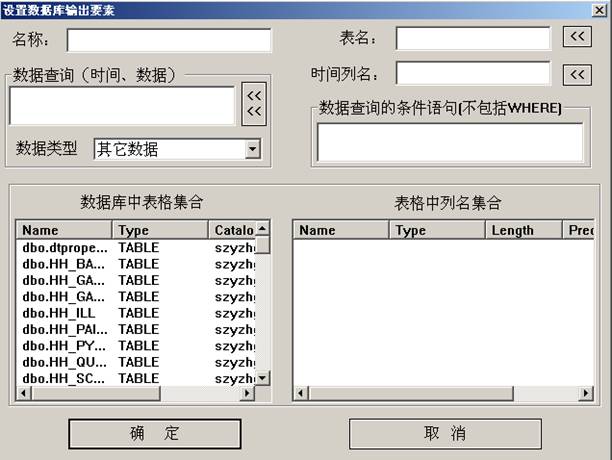Screen dimensions: 612x460
Task: Click the 取消 button
Action: (x=444, y=434)
